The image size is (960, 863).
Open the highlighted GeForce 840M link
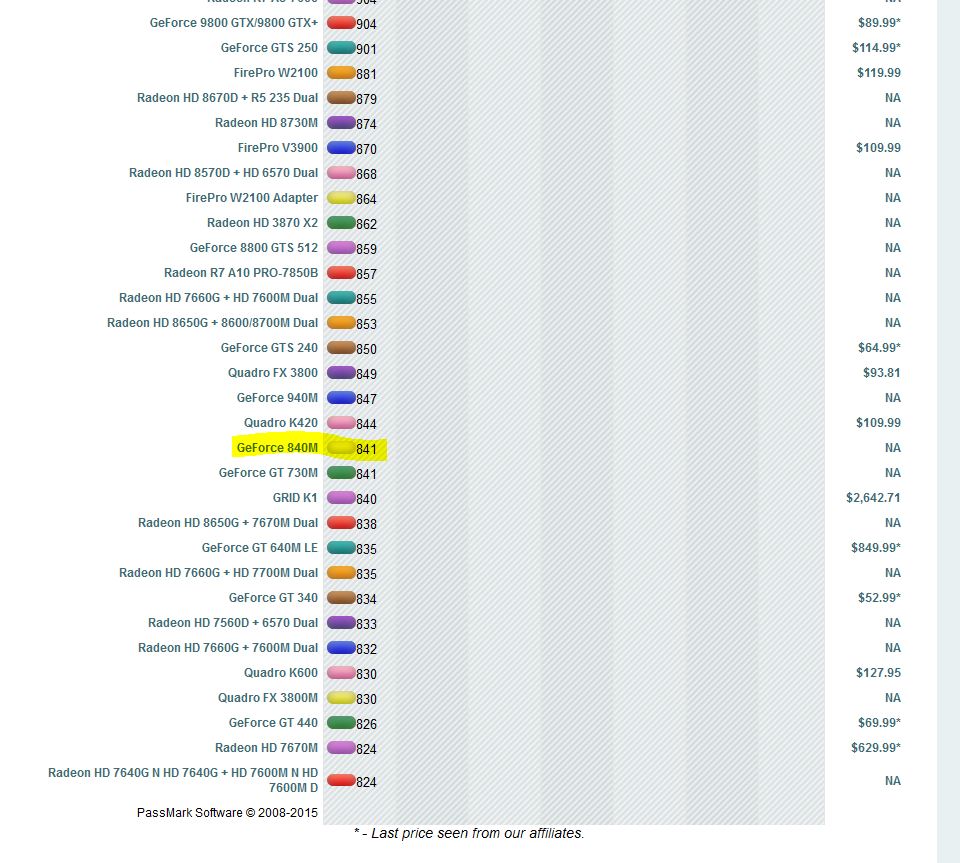coord(277,448)
